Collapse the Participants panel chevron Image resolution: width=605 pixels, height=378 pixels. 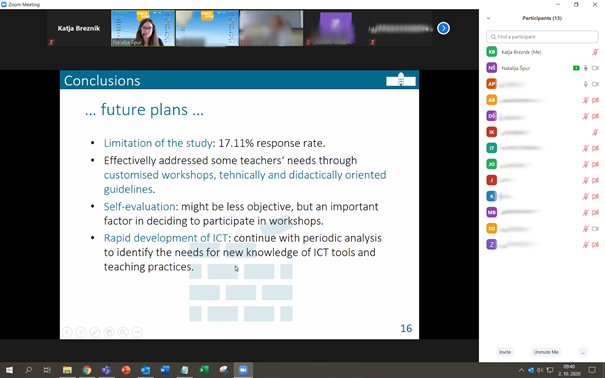pyautogui.click(x=488, y=18)
